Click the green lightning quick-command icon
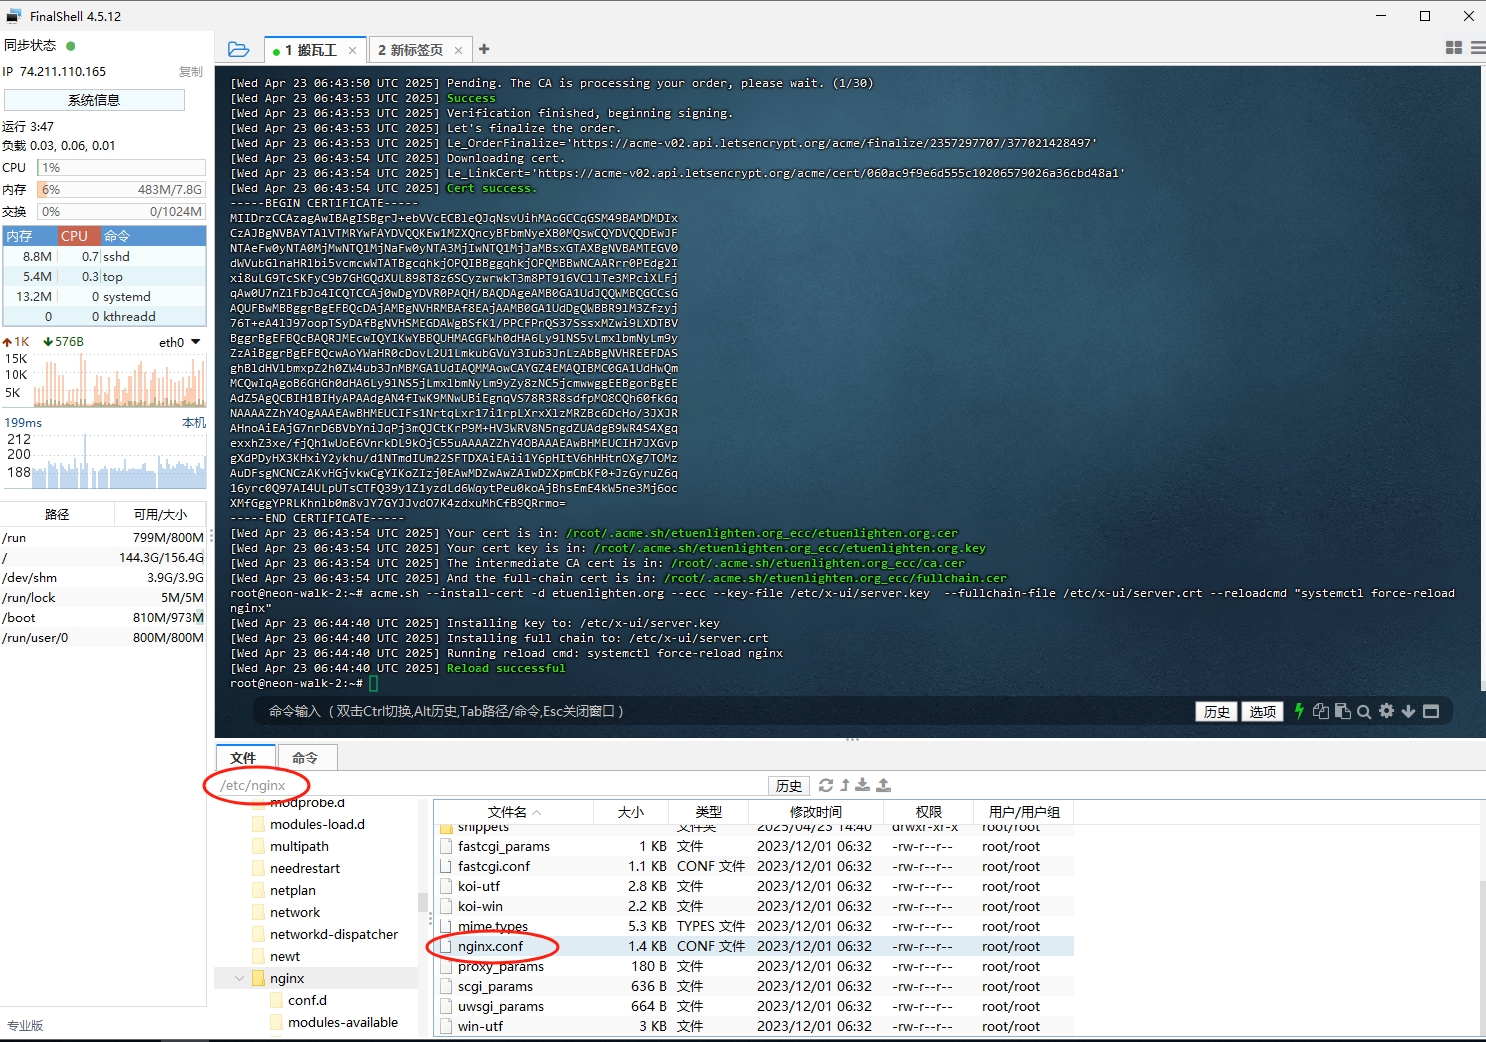This screenshot has height=1042, width=1486. (x=1299, y=711)
